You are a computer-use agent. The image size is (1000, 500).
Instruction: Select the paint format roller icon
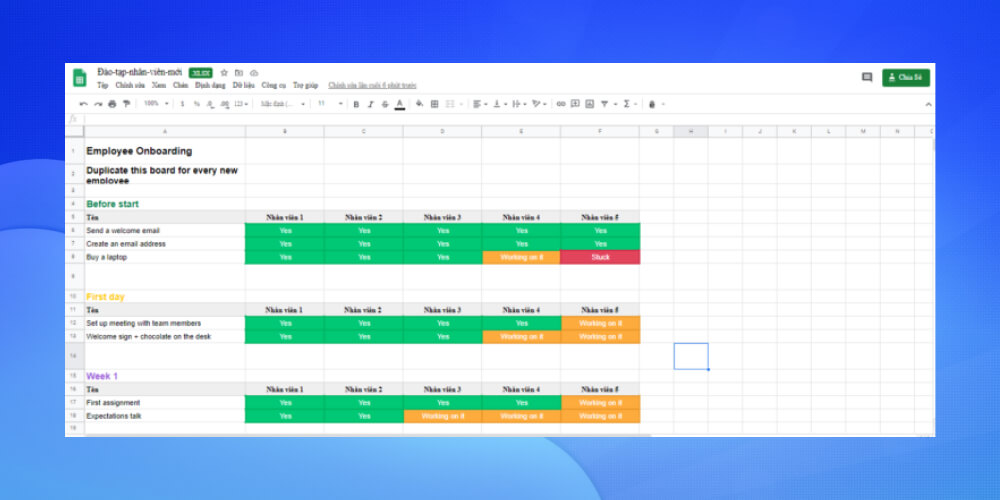[x=125, y=104]
